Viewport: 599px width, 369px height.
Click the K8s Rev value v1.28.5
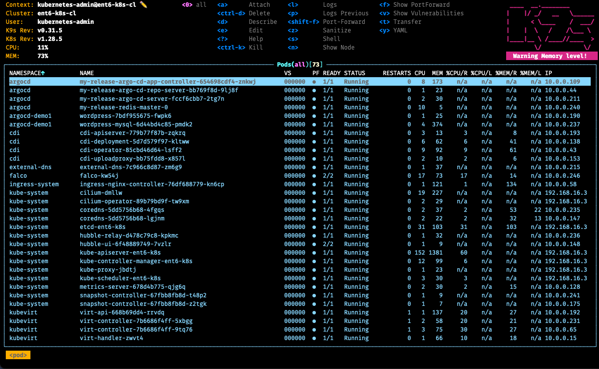pos(50,39)
